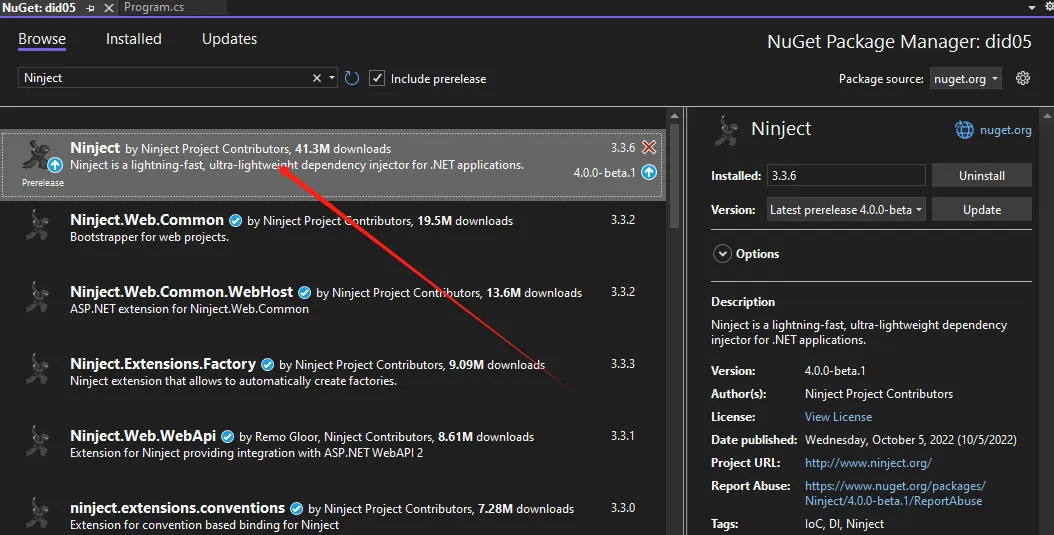The image size is (1054, 535).
Task: Click verified badge next to ninject.extensions.conventions
Action: [296, 508]
